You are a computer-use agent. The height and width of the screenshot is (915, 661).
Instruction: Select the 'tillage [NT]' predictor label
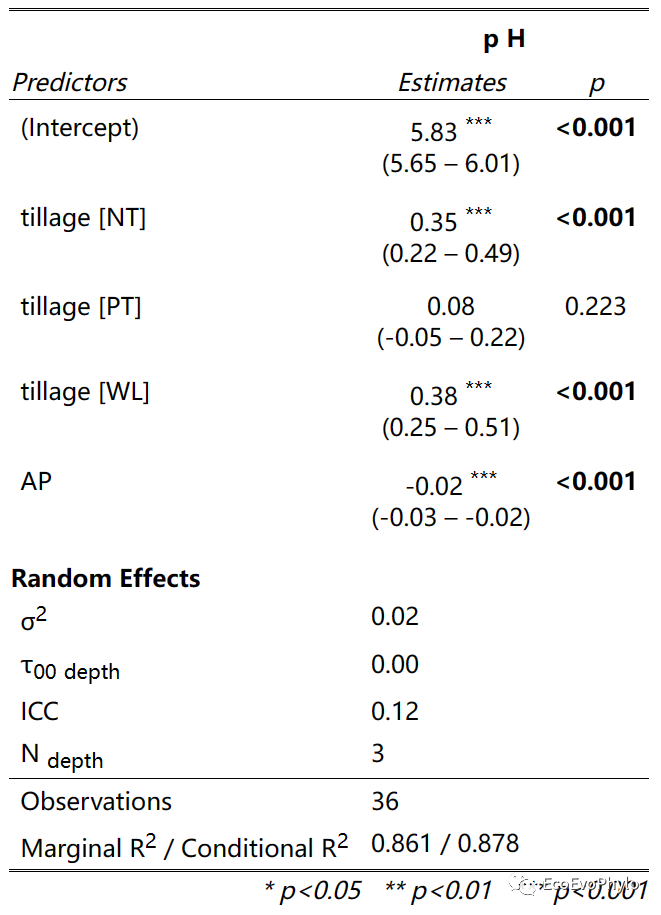click(x=83, y=217)
